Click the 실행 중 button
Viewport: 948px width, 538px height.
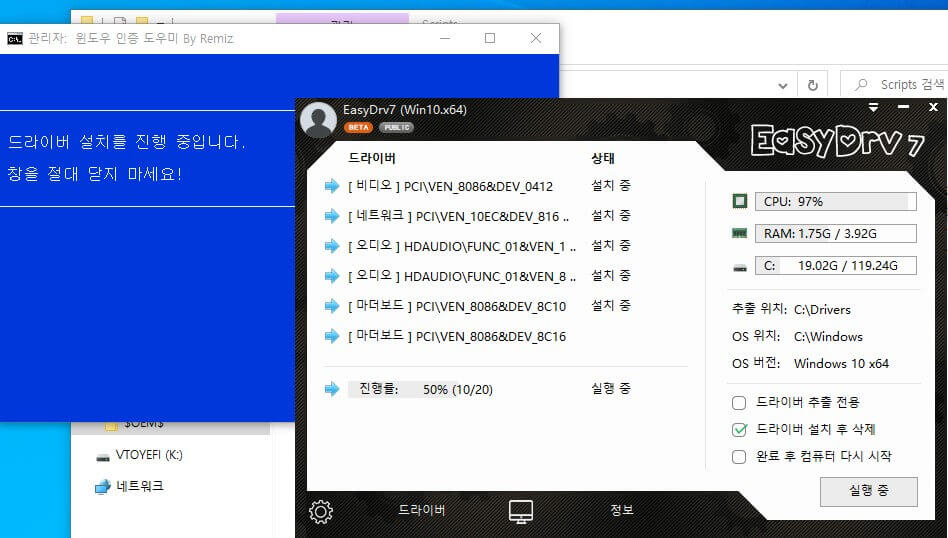pyautogui.click(x=869, y=491)
